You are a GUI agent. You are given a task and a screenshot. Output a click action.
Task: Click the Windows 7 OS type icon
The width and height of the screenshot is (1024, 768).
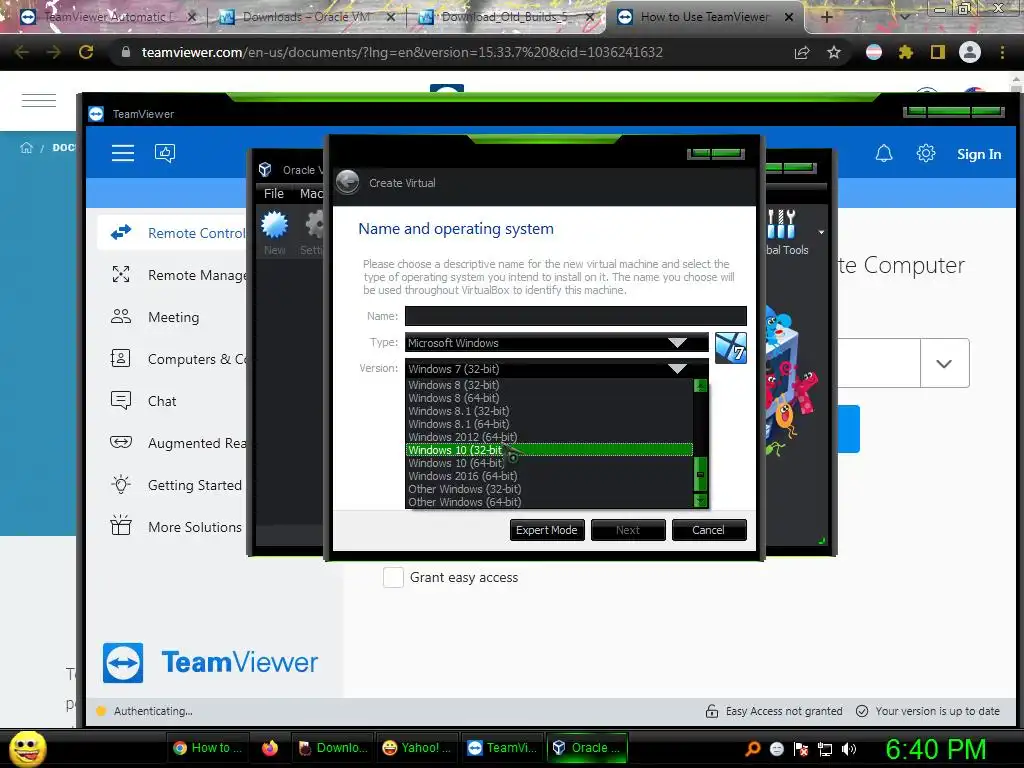click(x=730, y=348)
